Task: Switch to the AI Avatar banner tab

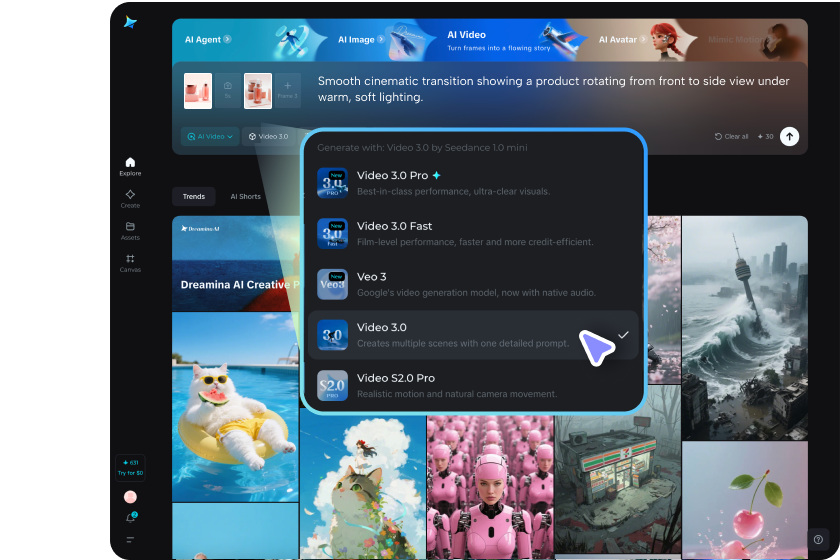Action: 622,40
